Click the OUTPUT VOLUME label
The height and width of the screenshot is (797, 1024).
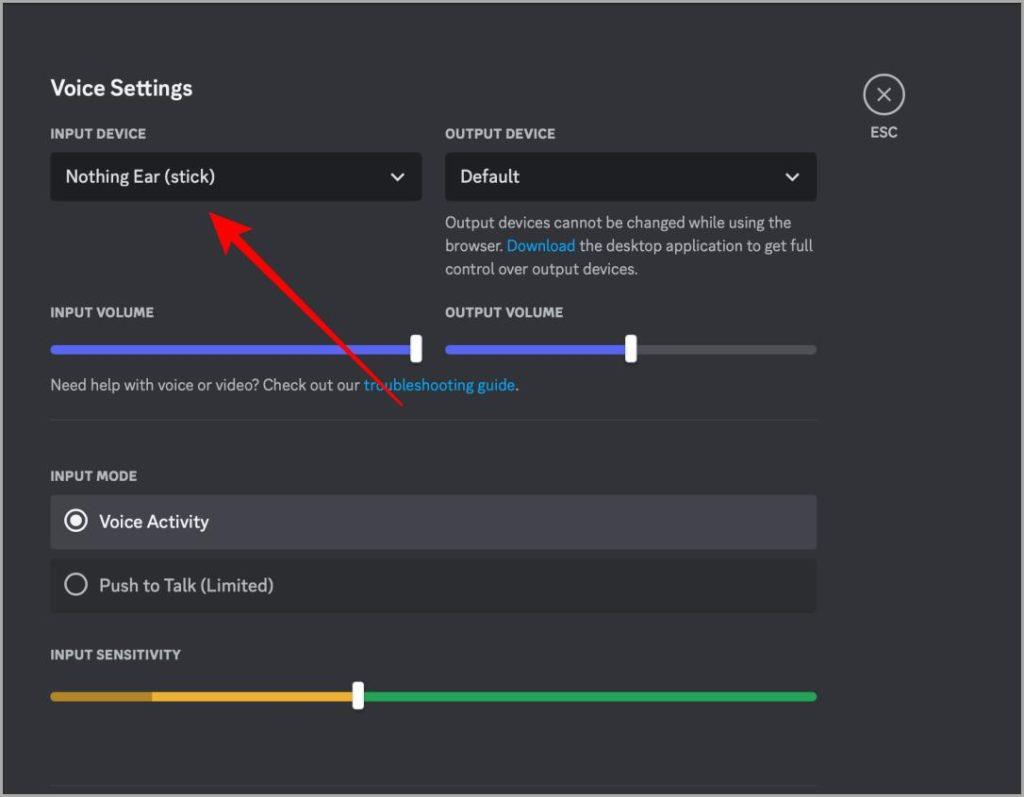click(x=504, y=312)
